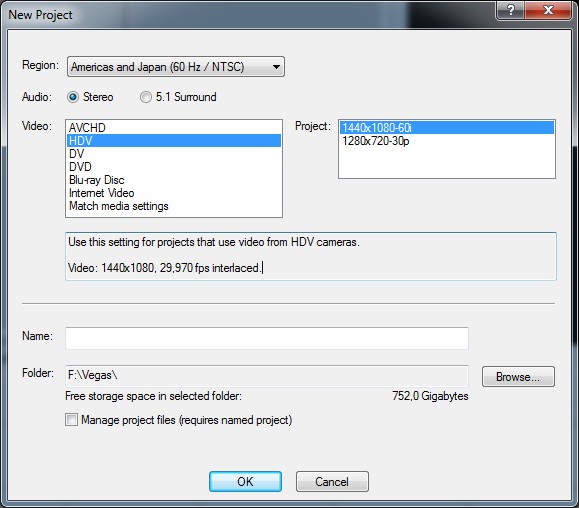Select DVD video format
The height and width of the screenshot is (508, 579).
(174, 167)
